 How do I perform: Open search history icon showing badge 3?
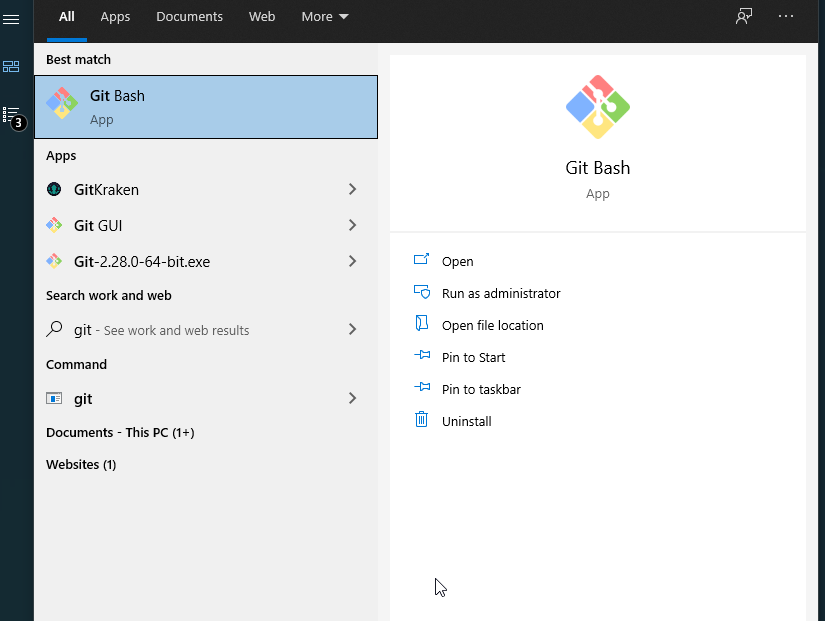point(13,112)
